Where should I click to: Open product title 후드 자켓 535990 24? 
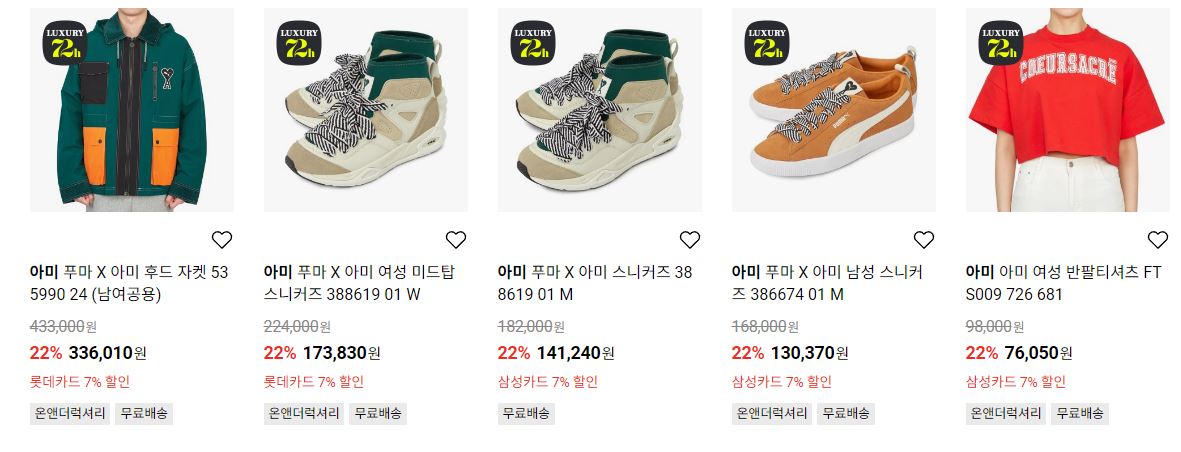(129, 283)
